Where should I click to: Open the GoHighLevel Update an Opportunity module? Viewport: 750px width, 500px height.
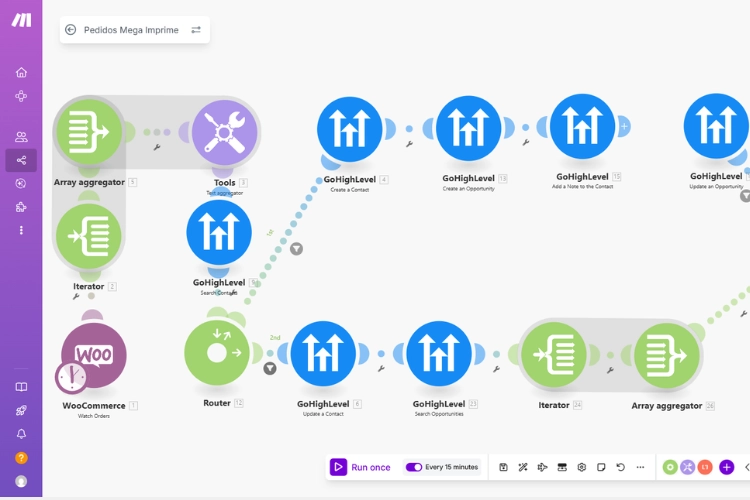[x=716, y=126]
